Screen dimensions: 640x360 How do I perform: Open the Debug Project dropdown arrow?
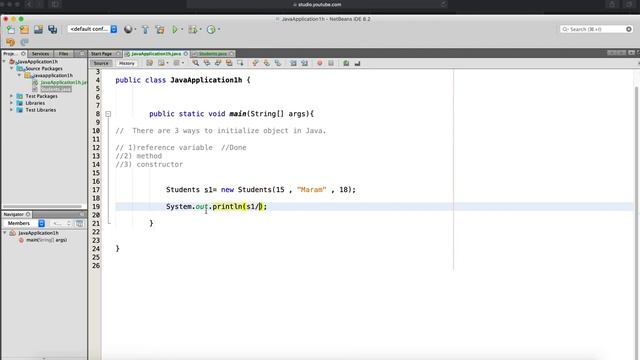point(200,29)
